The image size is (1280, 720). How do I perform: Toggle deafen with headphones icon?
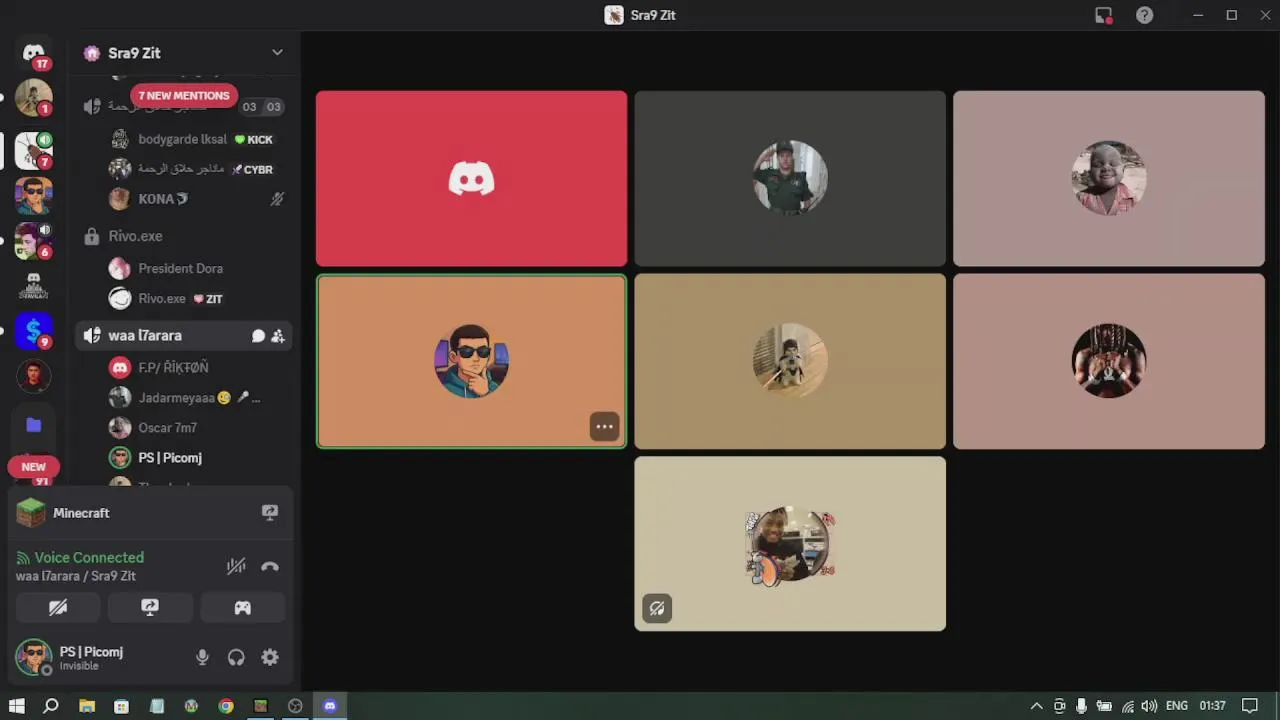pos(236,657)
